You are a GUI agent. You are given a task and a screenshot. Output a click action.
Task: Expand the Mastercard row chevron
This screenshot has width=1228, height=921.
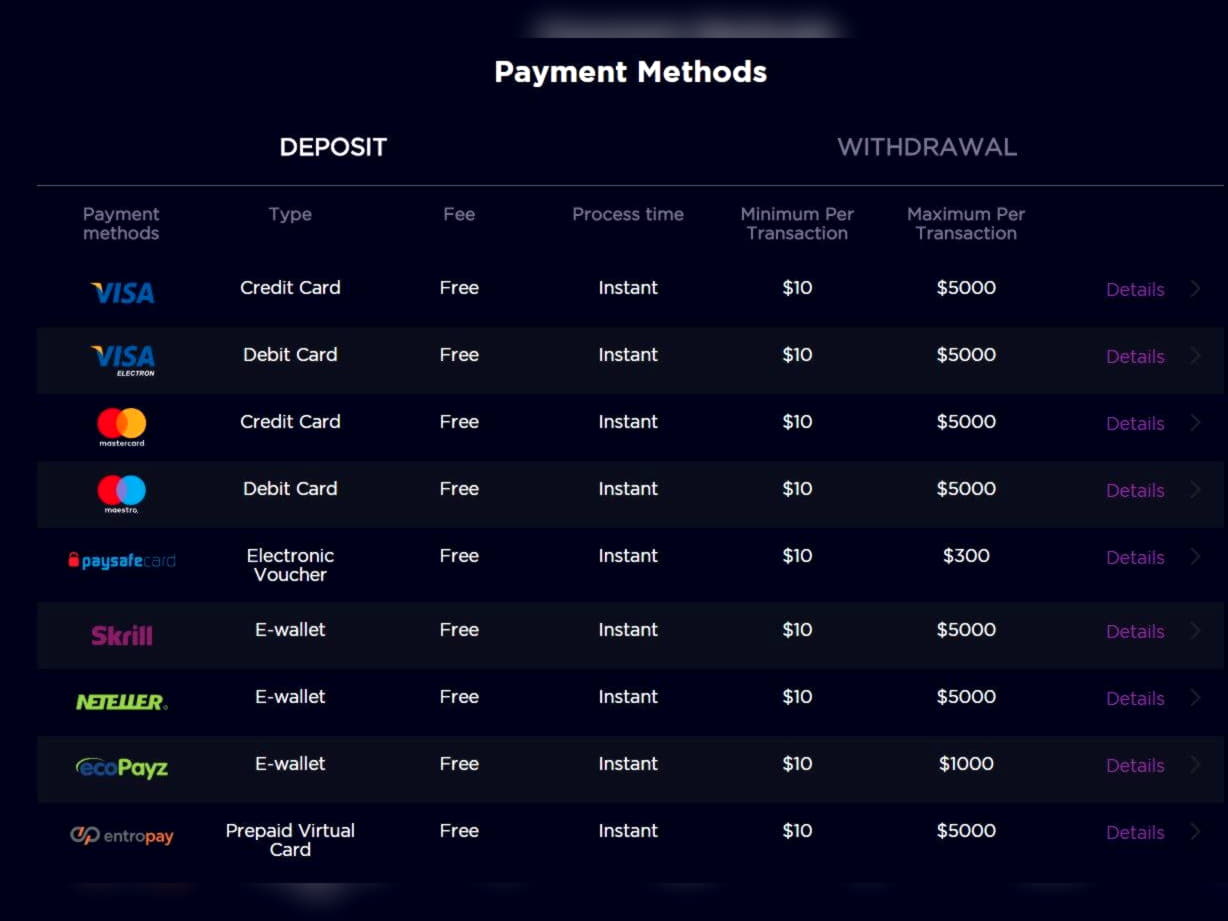(x=1195, y=423)
